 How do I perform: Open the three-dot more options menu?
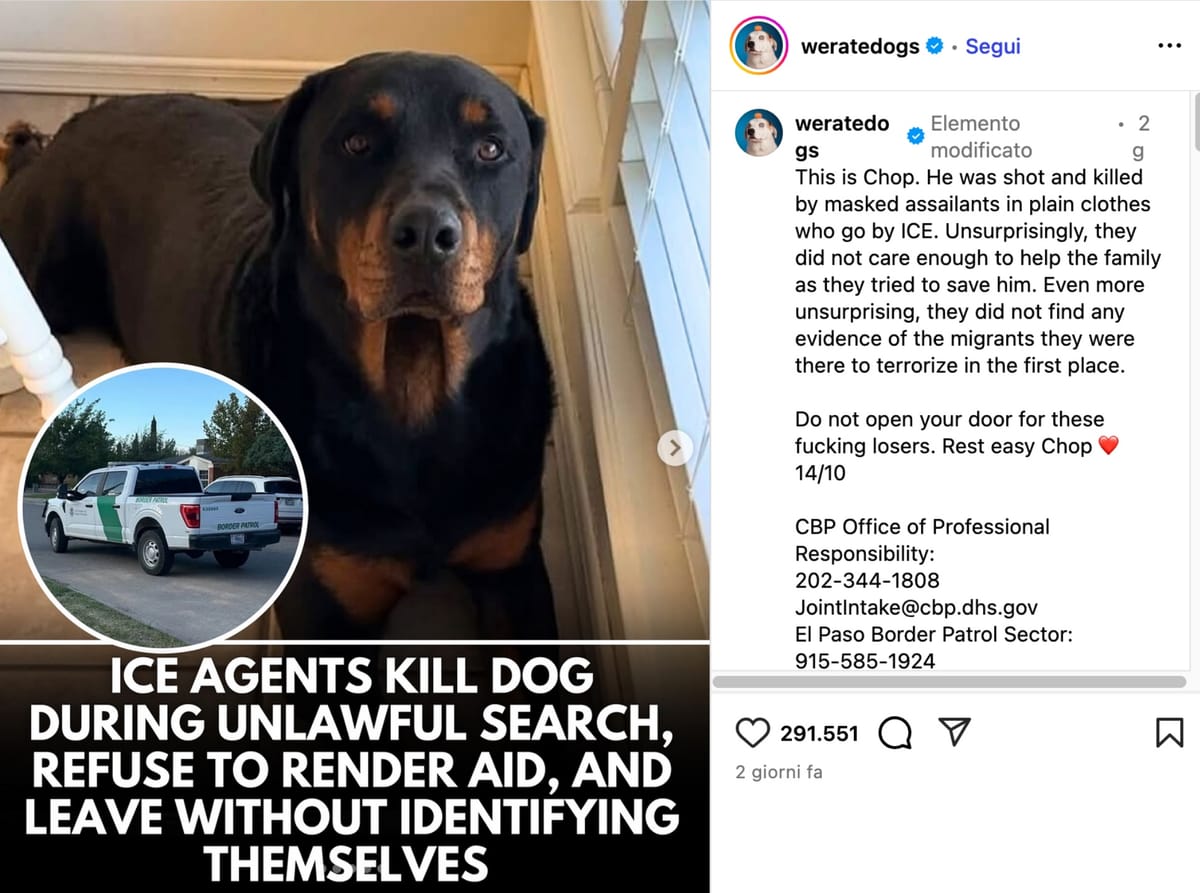pyautogui.click(x=1169, y=46)
